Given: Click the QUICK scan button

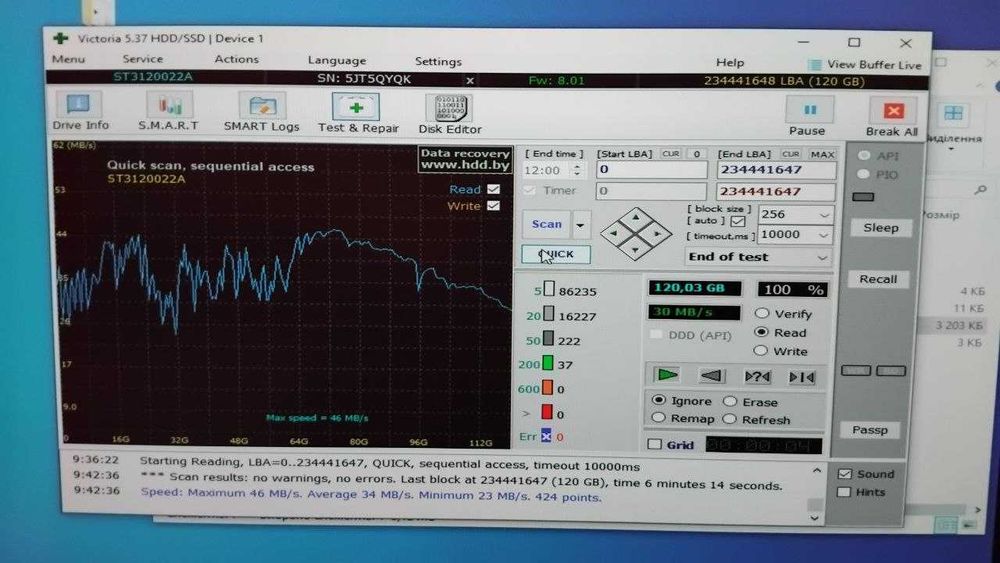Looking at the screenshot, I should coord(556,254).
